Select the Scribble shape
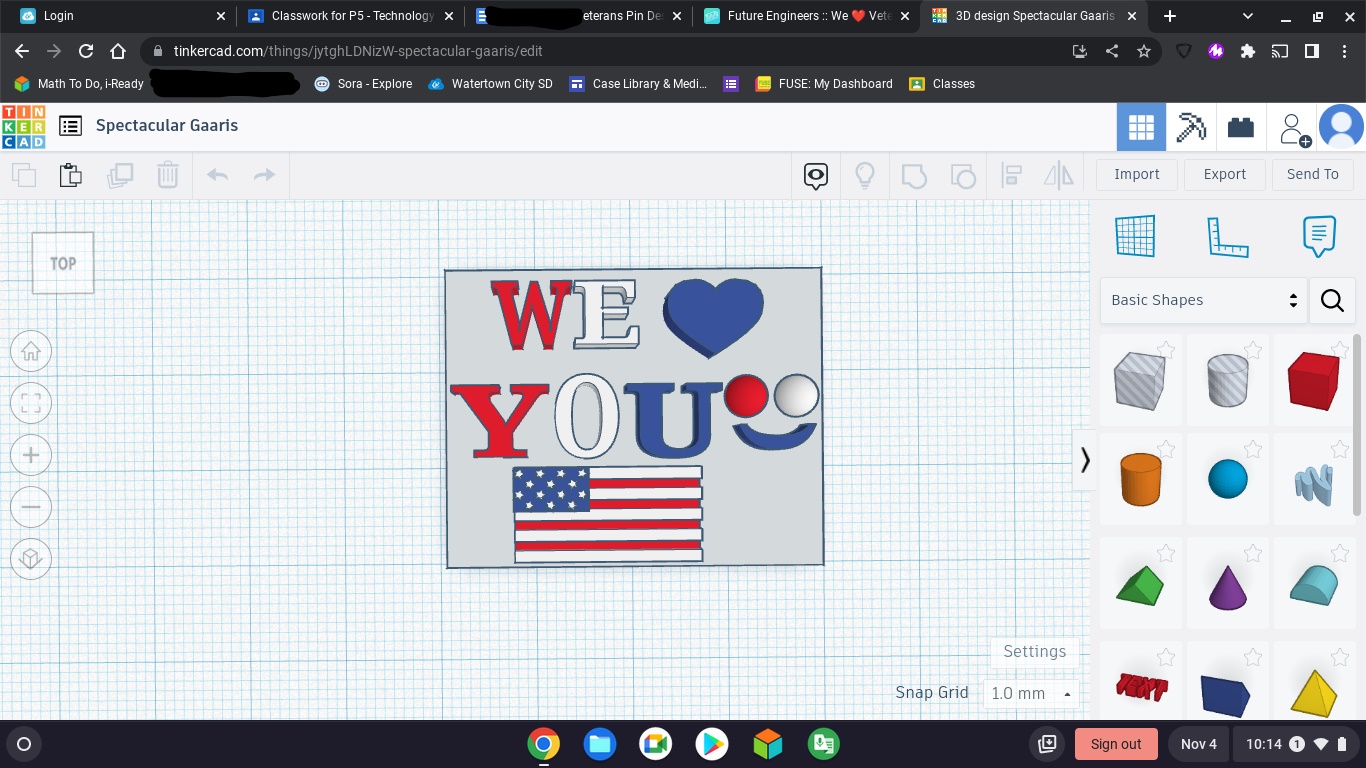The image size is (1366, 768). tap(1314, 485)
